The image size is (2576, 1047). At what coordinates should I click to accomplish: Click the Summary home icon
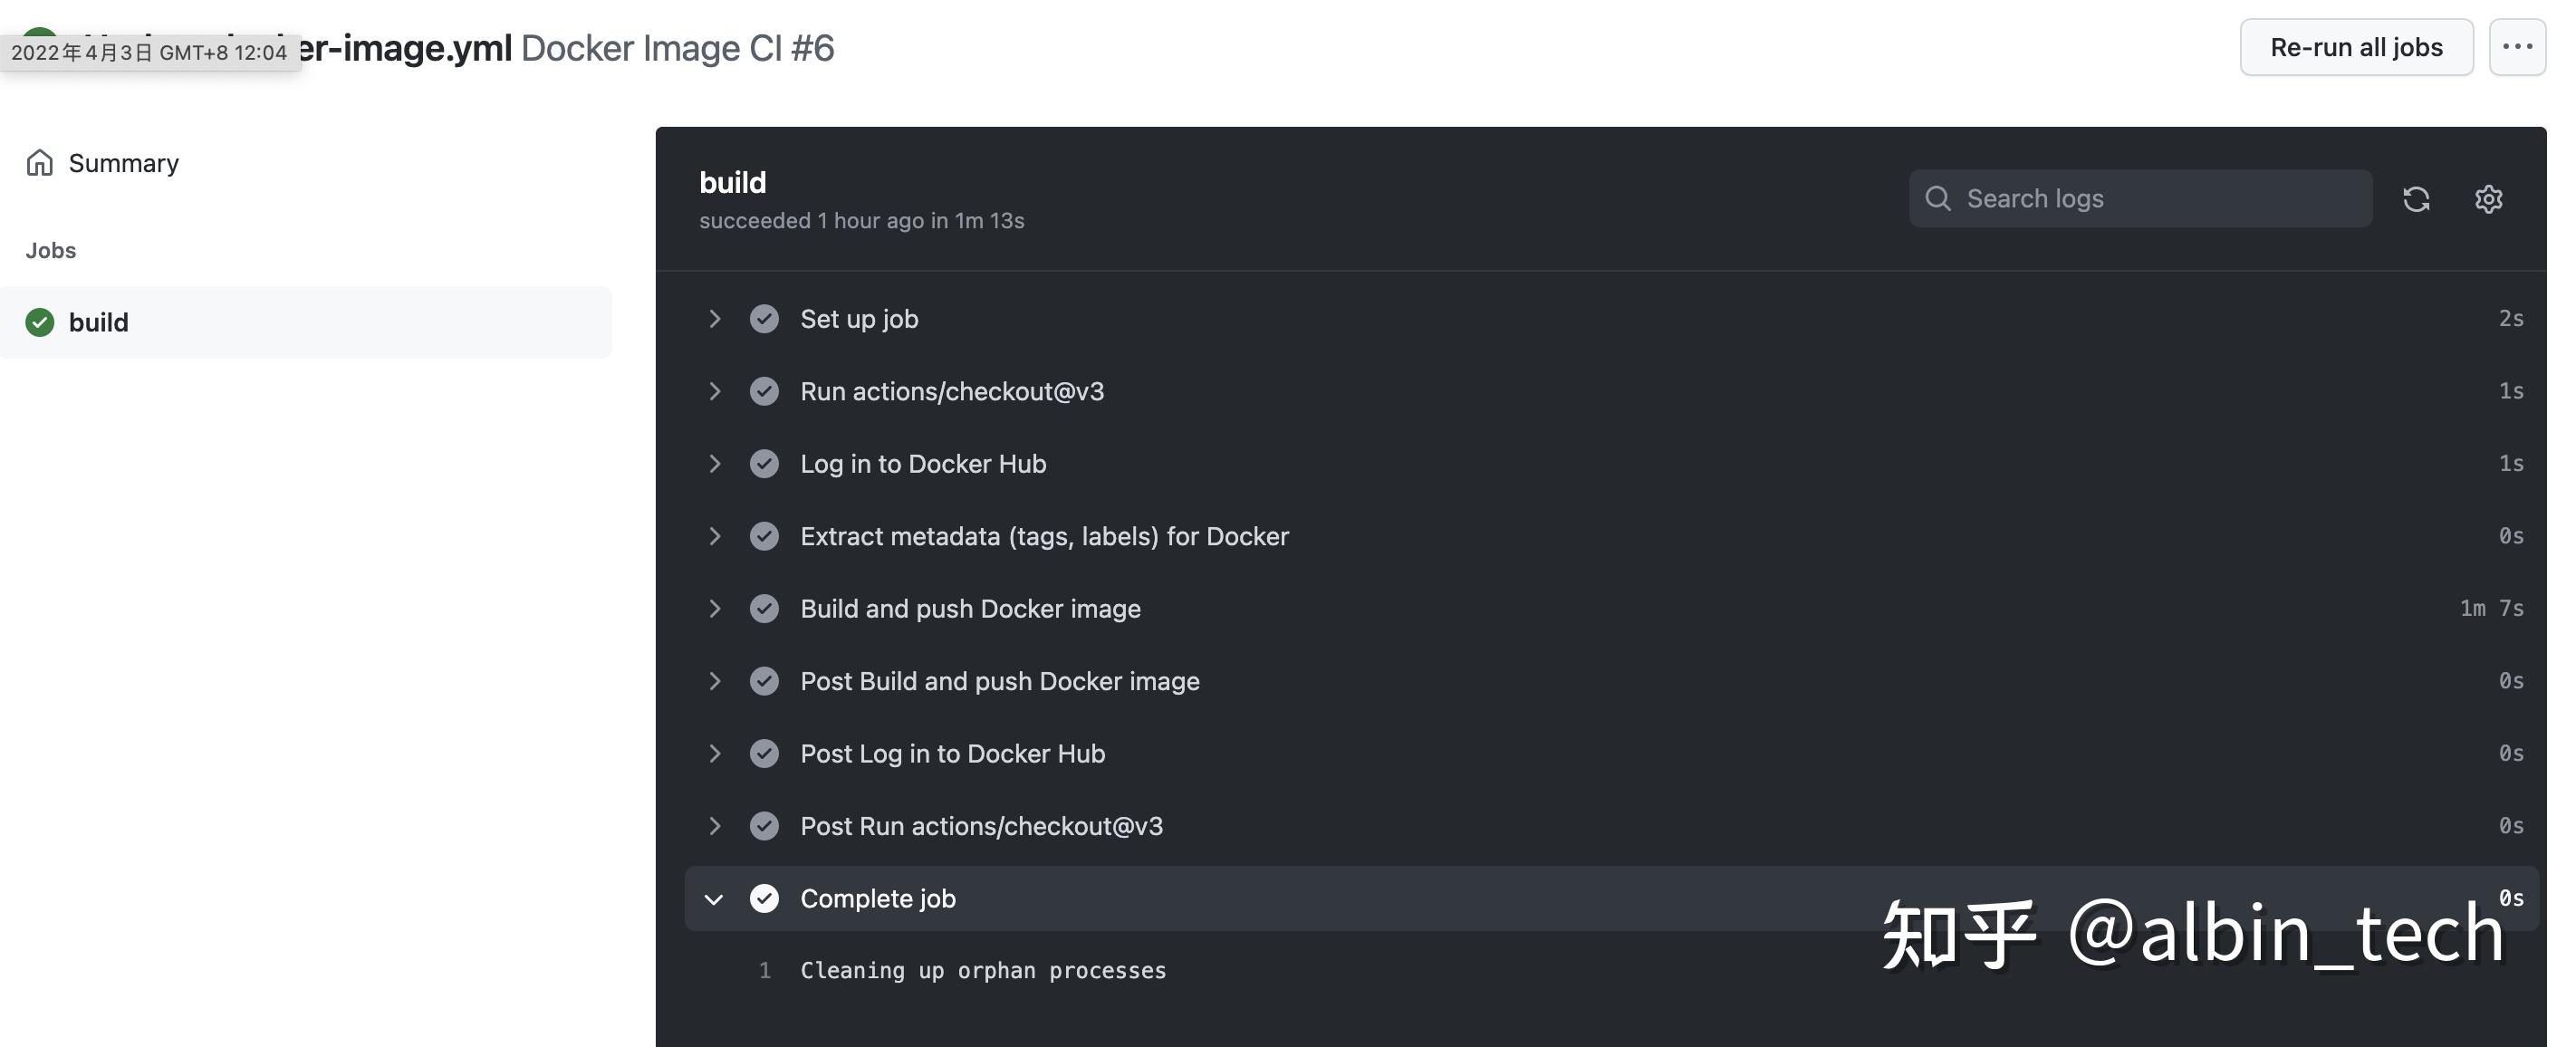tap(40, 162)
